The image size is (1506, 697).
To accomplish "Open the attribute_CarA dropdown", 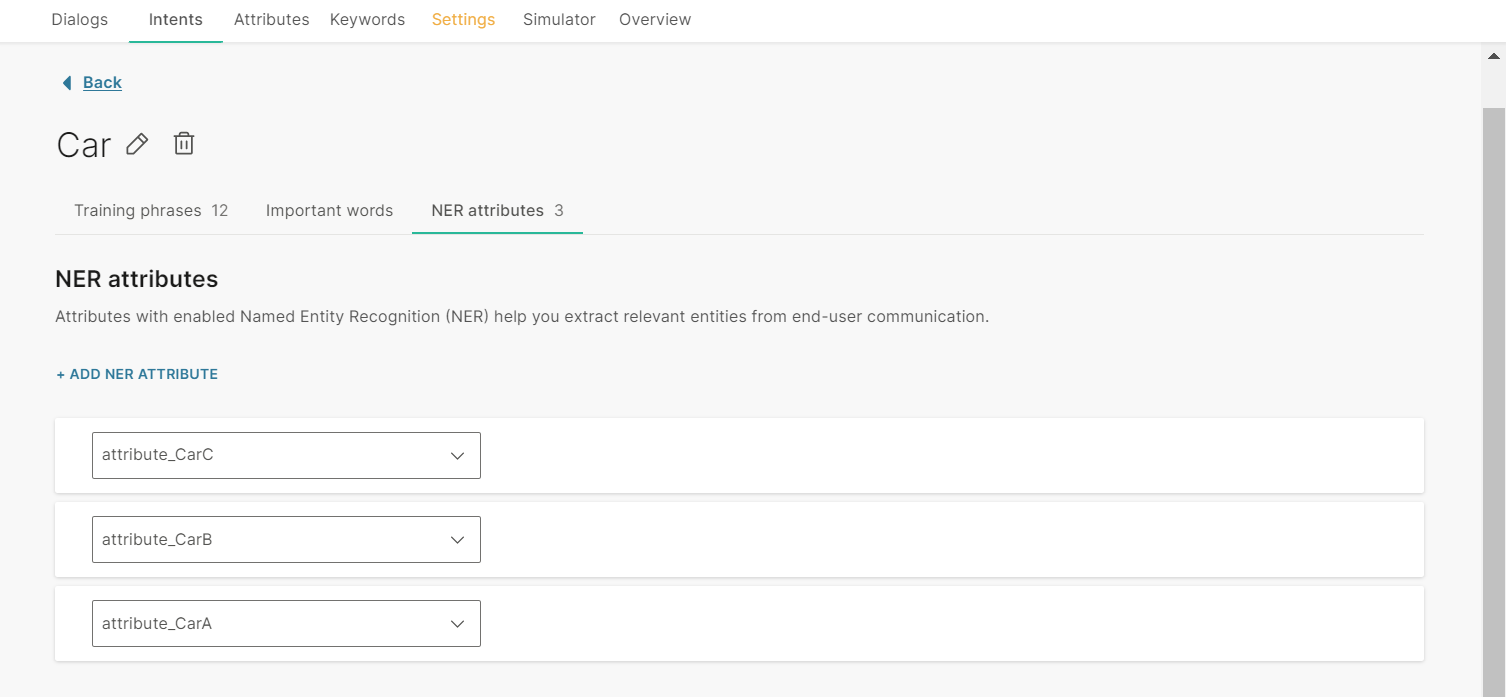I will coord(286,623).
